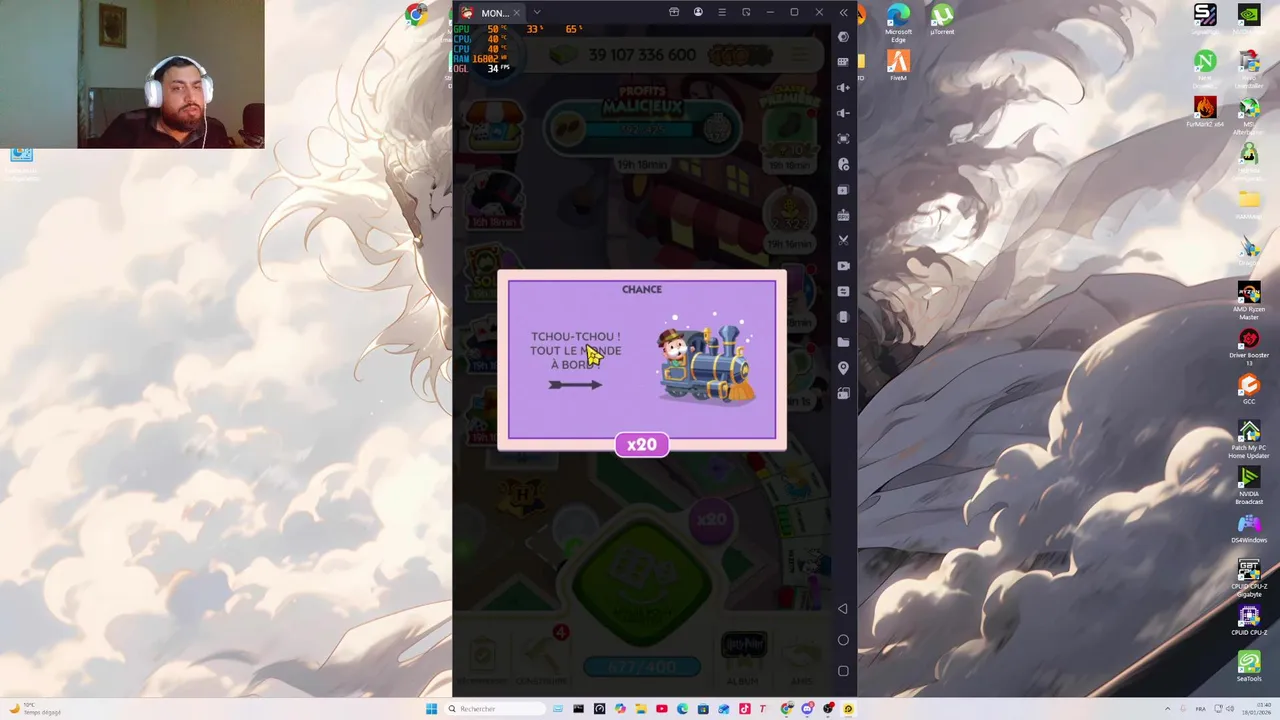Close the MON... emulator tab
The image size is (1280, 720).
[x=516, y=13]
